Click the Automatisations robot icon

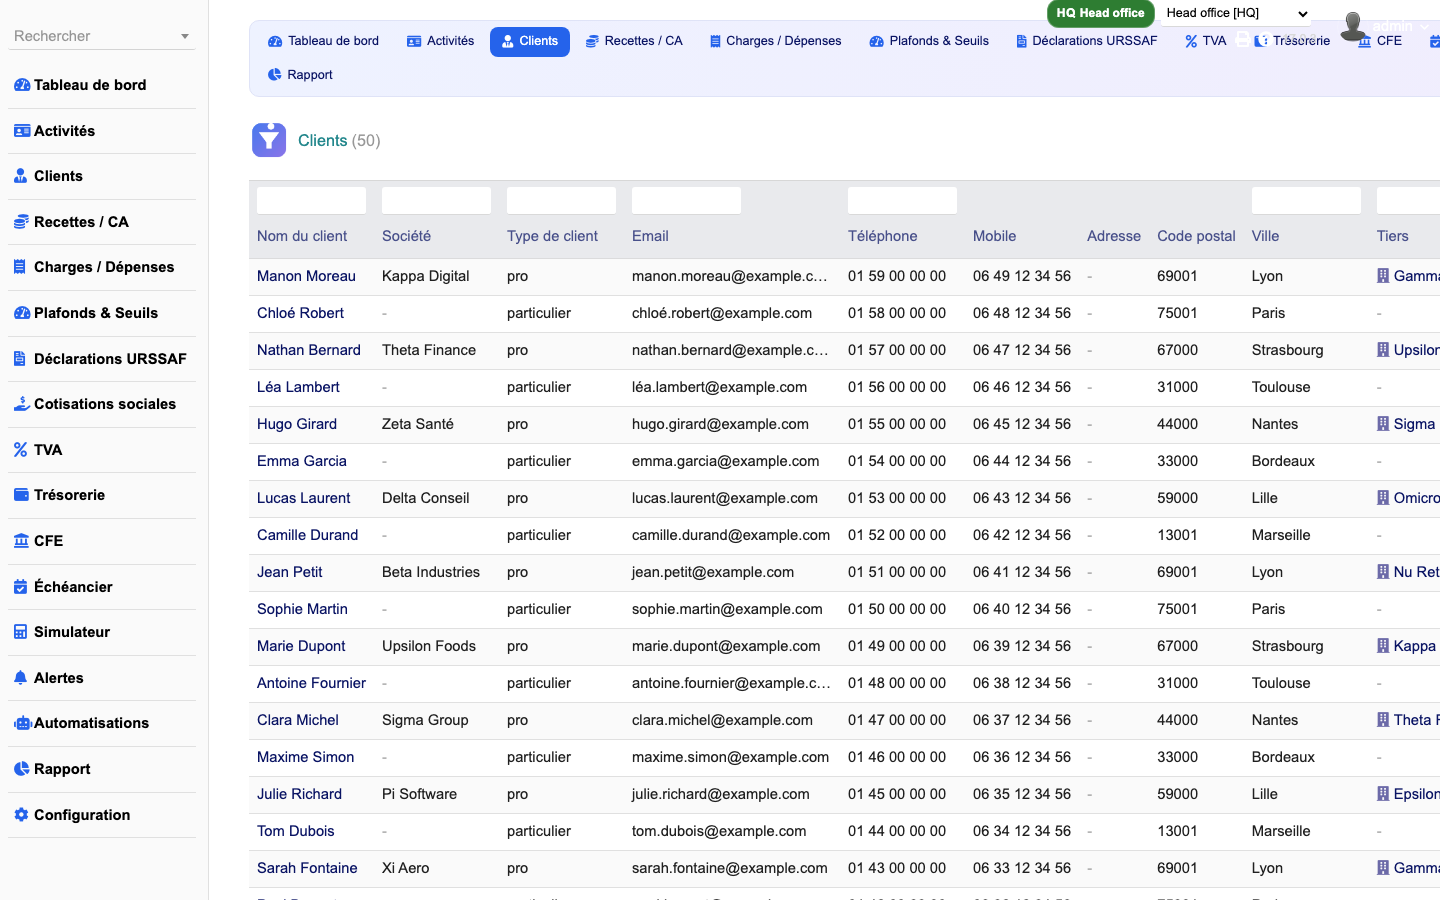22,723
